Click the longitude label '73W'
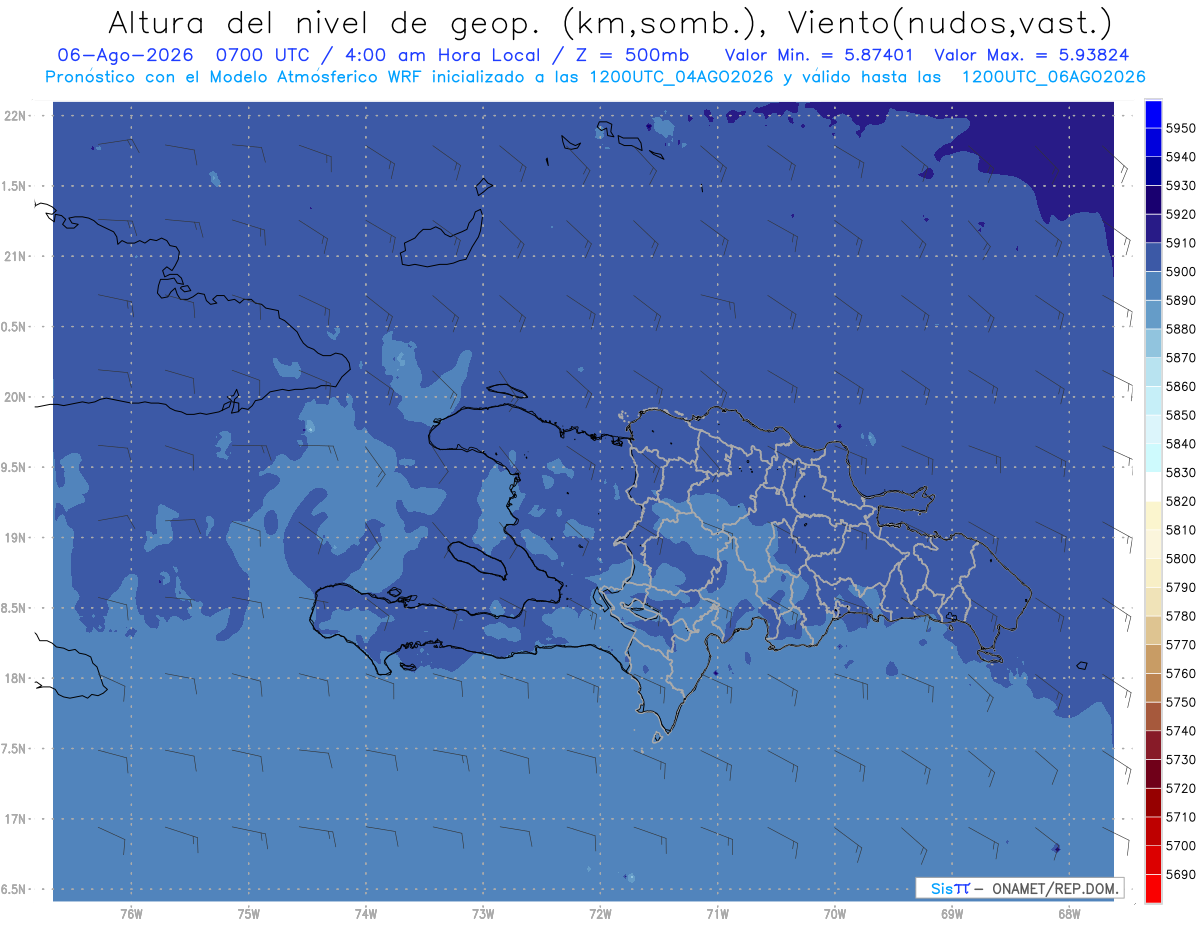Image resolution: width=1200 pixels, height=927 pixels. tap(483, 914)
